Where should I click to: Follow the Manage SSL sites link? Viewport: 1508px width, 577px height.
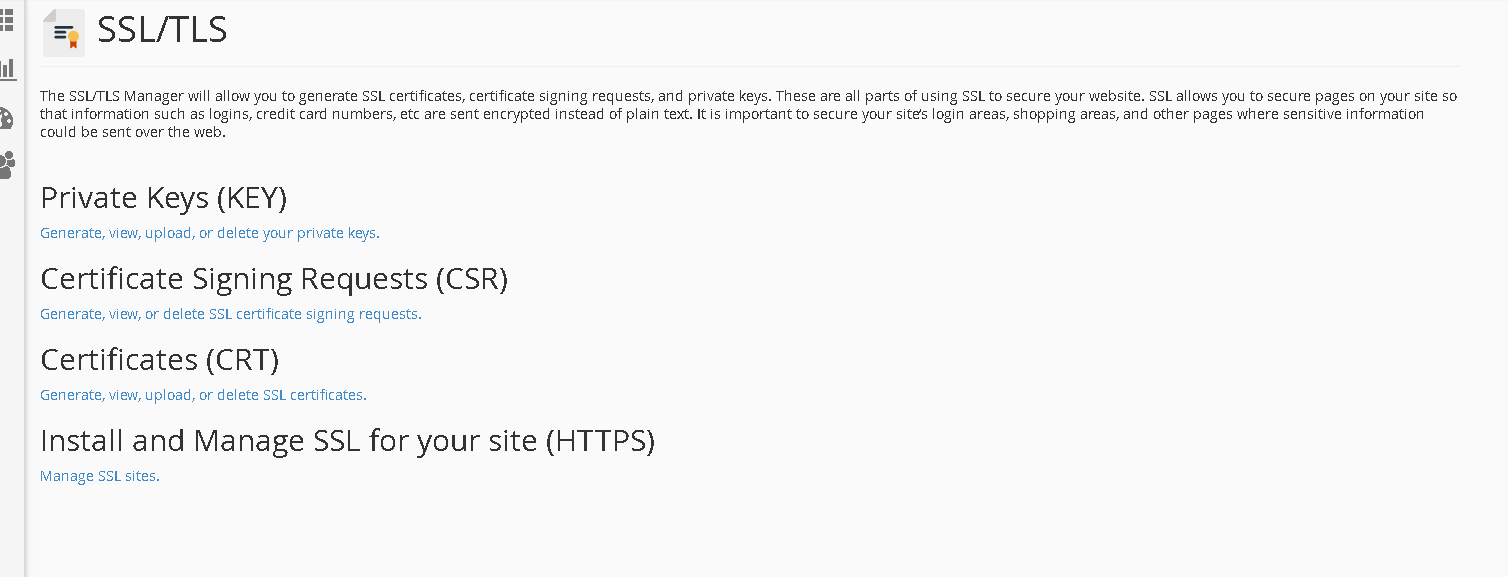point(100,476)
